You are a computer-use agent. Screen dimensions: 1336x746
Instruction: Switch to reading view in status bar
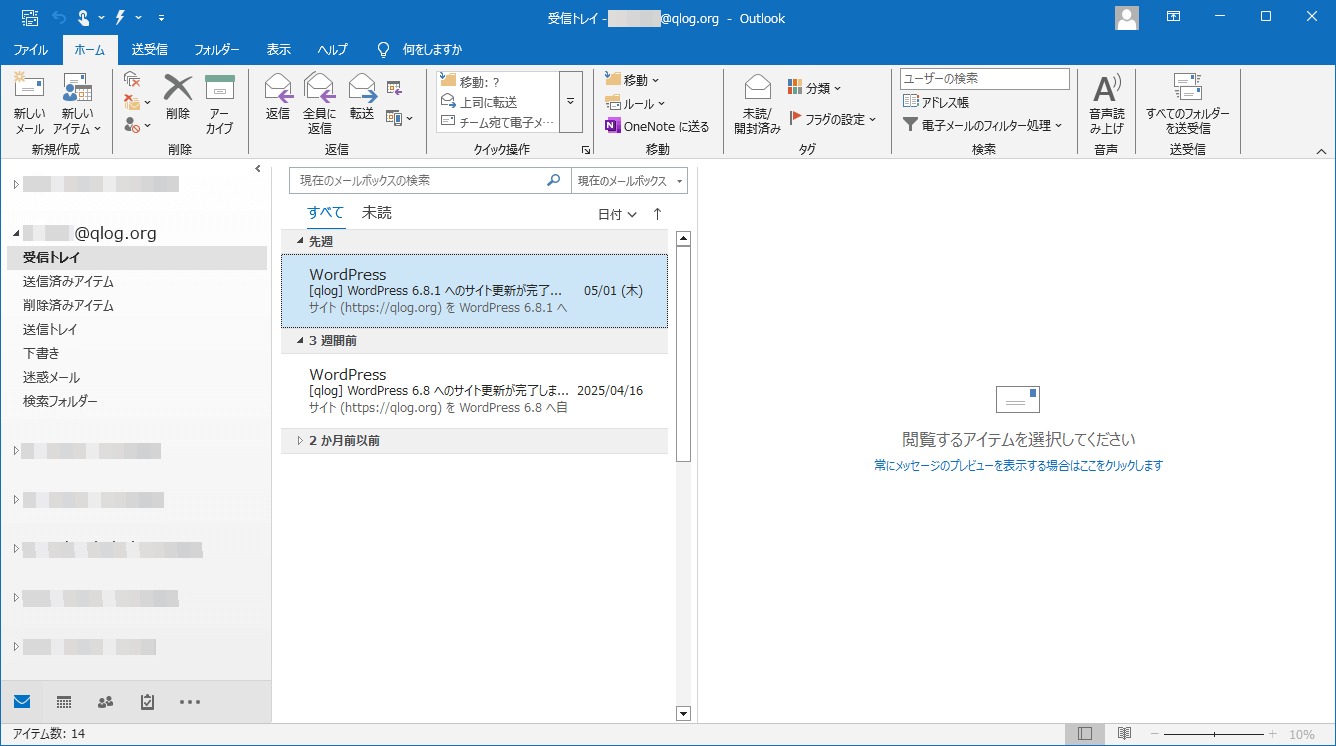(1124, 734)
